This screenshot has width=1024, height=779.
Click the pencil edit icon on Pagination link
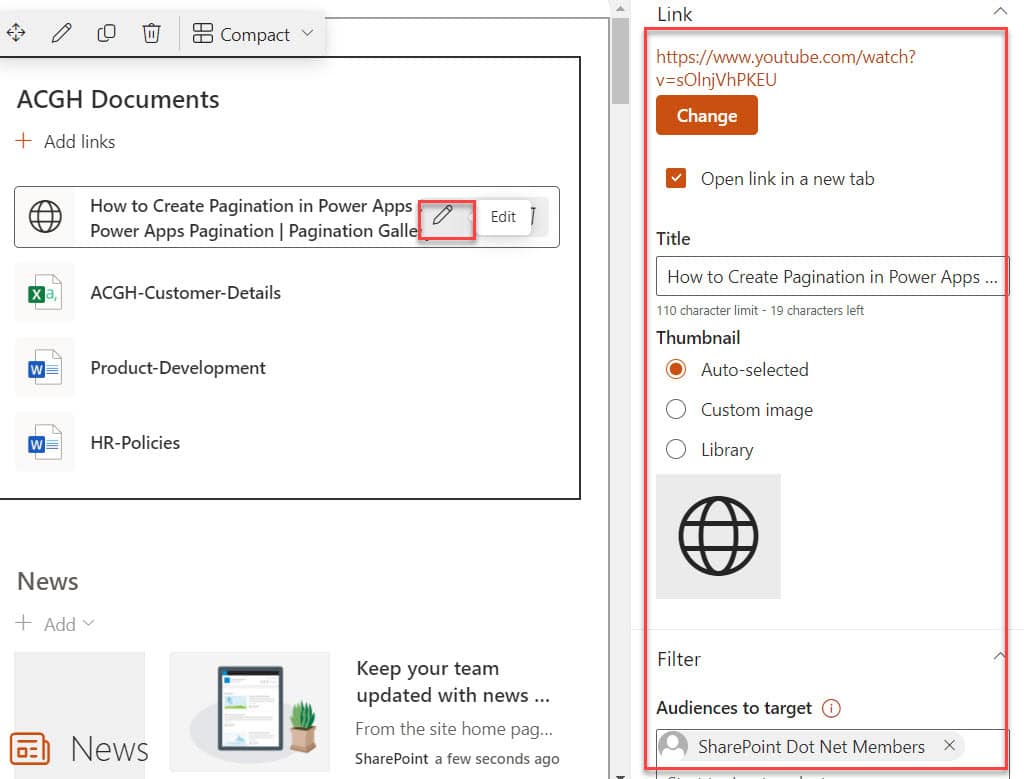pyautogui.click(x=443, y=215)
